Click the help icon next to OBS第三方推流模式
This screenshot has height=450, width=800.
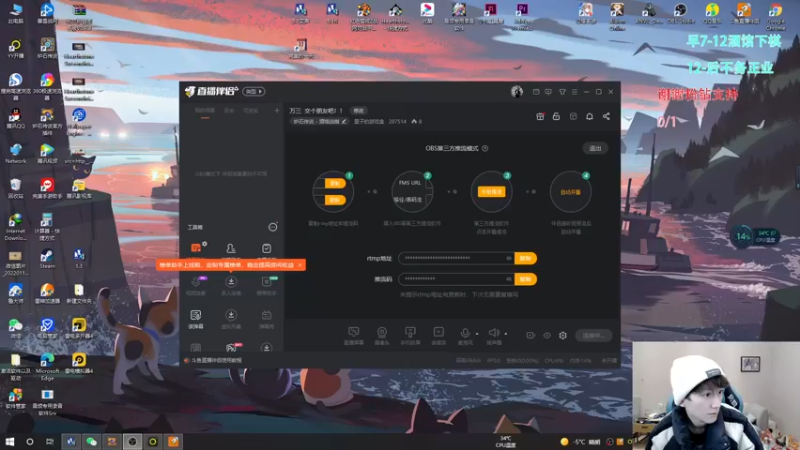[x=485, y=148]
